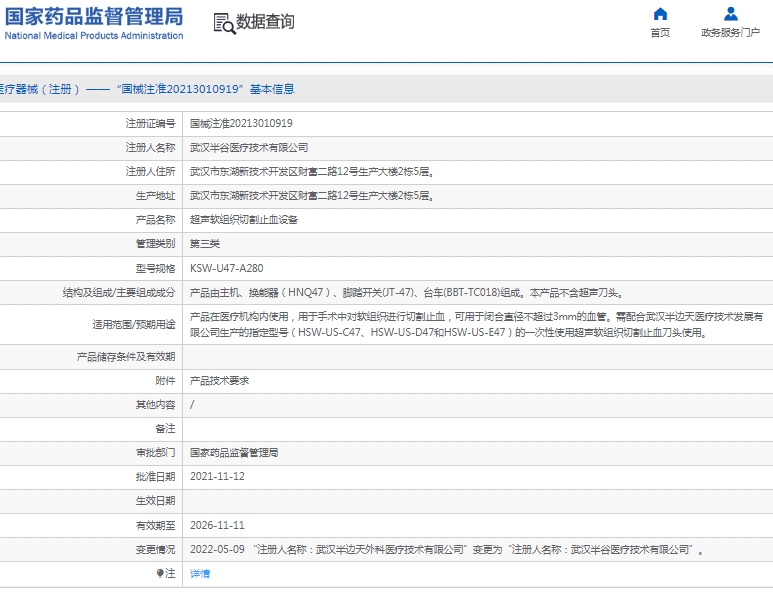Click model value KSW-U47-A280
The image size is (773, 593).
pyautogui.click(x=226, y=268)
